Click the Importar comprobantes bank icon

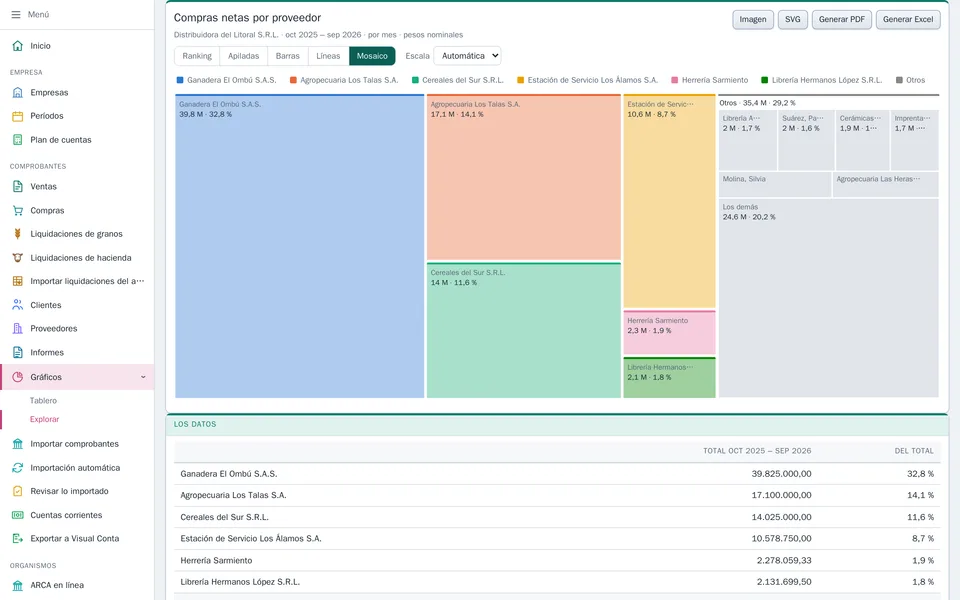pyautogui.click(x=18, y=444)
